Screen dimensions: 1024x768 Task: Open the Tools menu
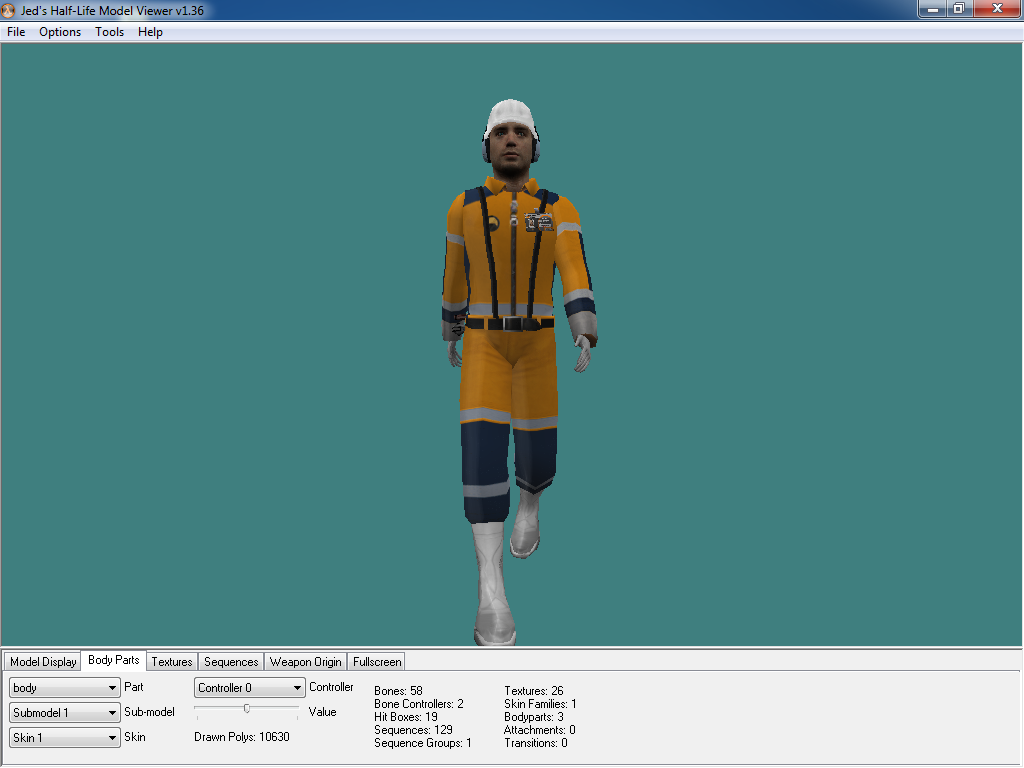point(109,32)
